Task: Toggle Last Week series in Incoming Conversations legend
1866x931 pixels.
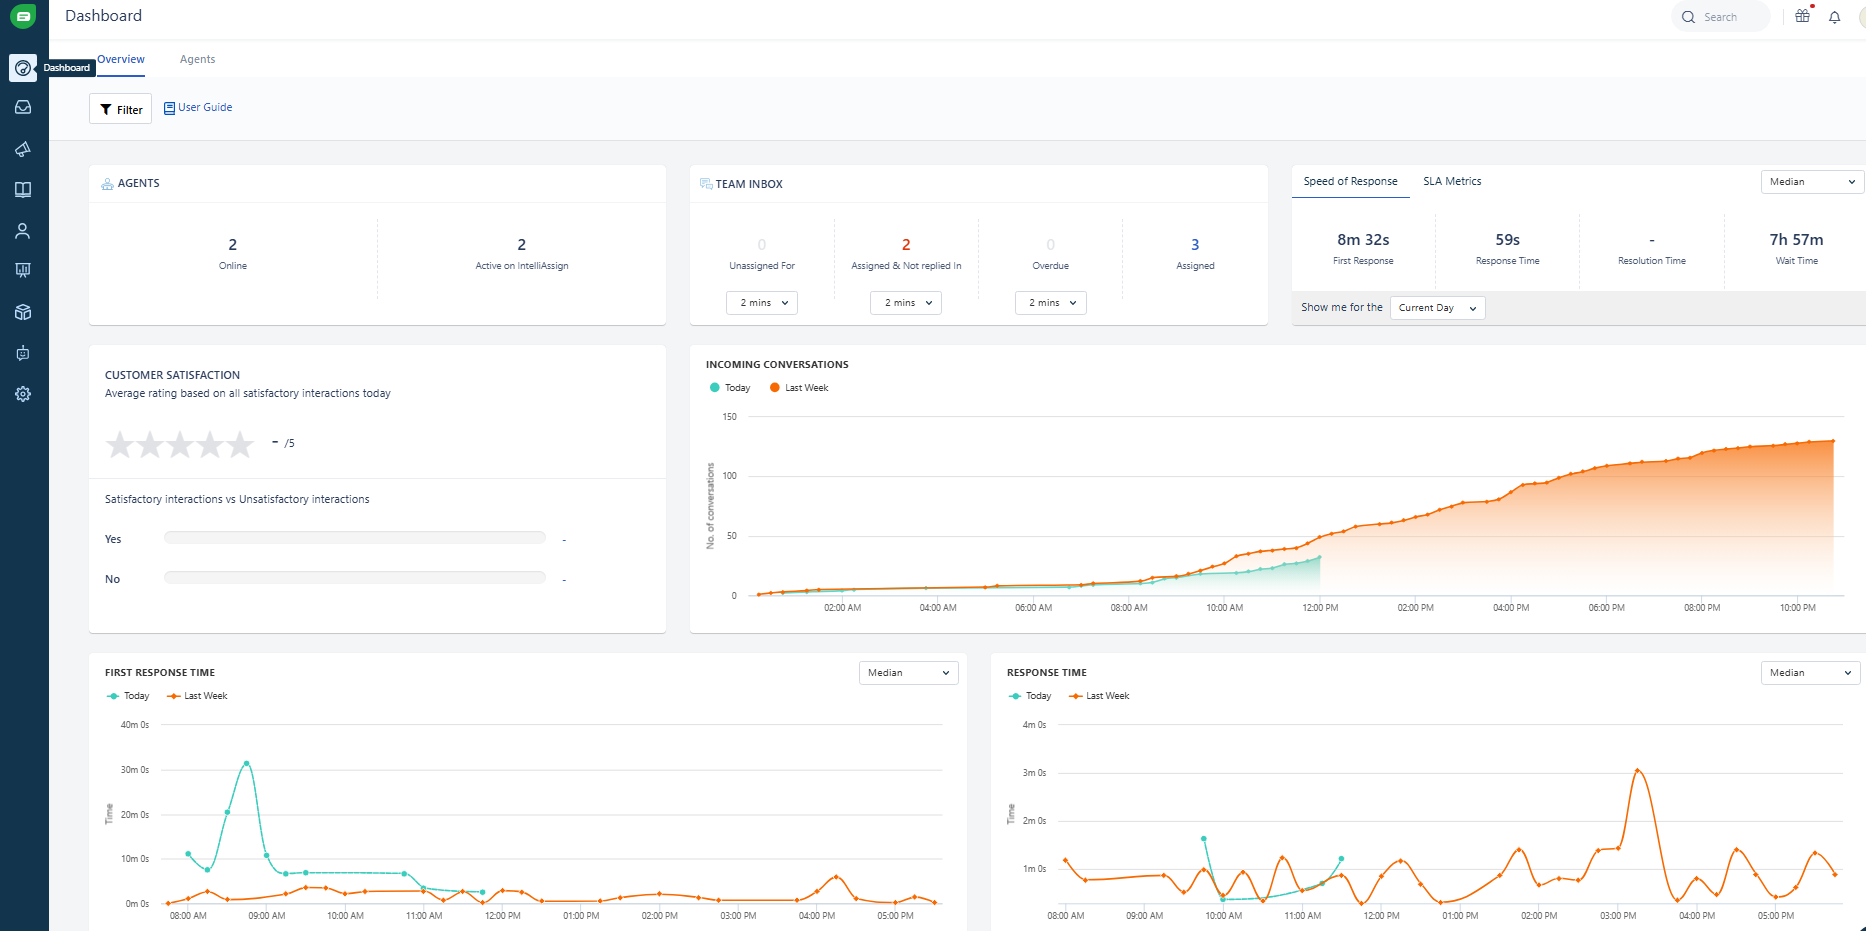Action: (x=799, y=388)
